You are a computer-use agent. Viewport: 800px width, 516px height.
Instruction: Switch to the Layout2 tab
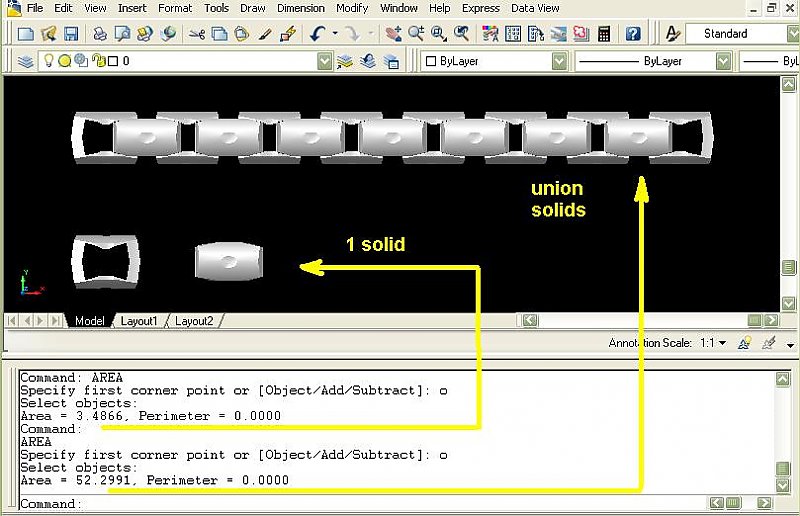point(194,321)
